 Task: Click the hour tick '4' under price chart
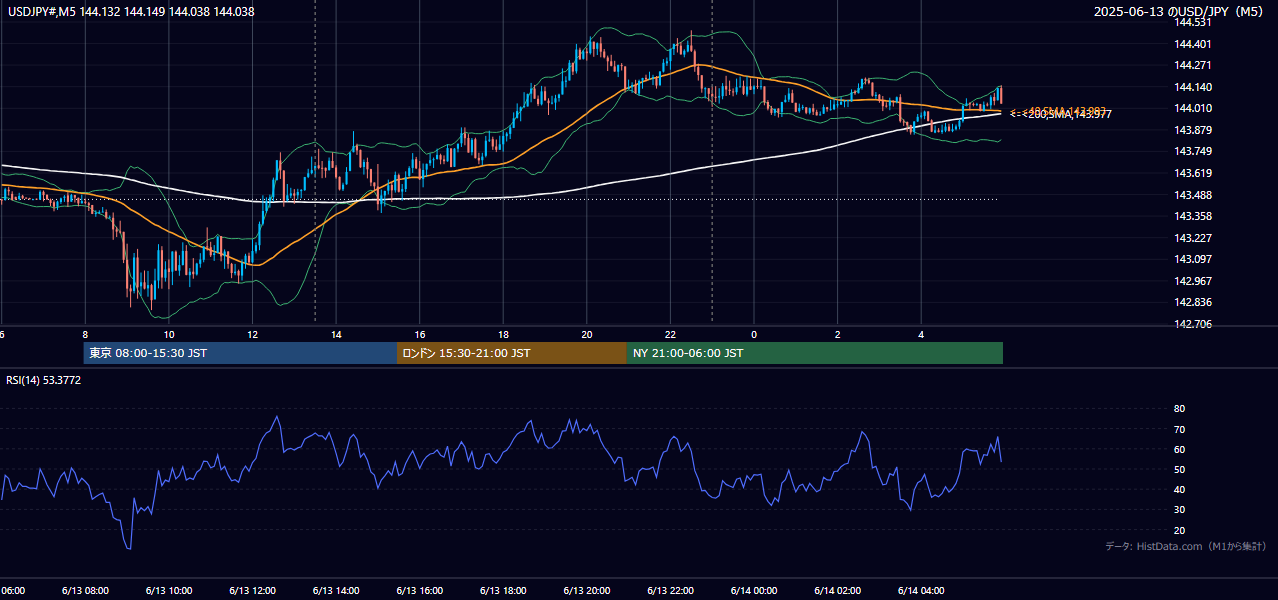[921, 335]
